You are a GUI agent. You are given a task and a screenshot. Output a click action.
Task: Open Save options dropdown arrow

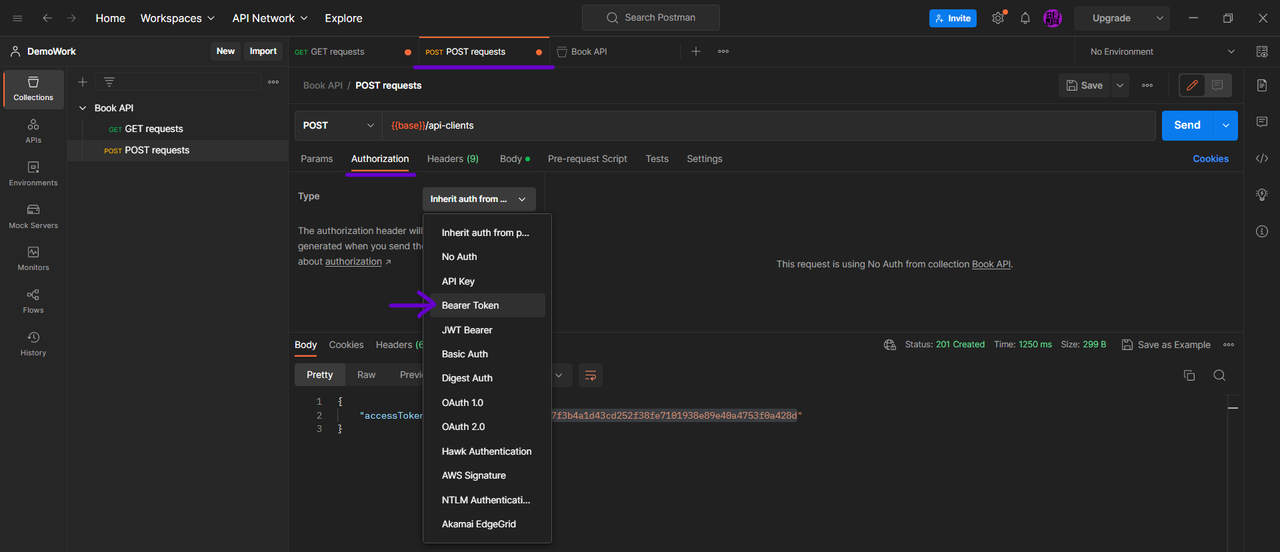1120,85
